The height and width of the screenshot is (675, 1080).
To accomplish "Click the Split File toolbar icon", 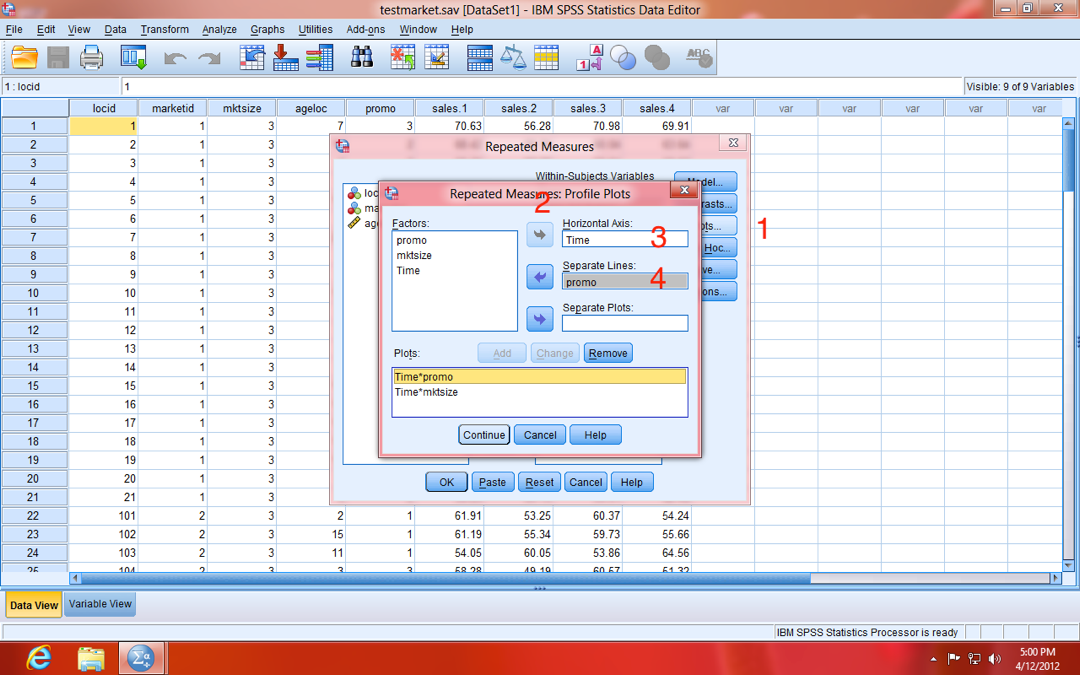I will [480, 58].
